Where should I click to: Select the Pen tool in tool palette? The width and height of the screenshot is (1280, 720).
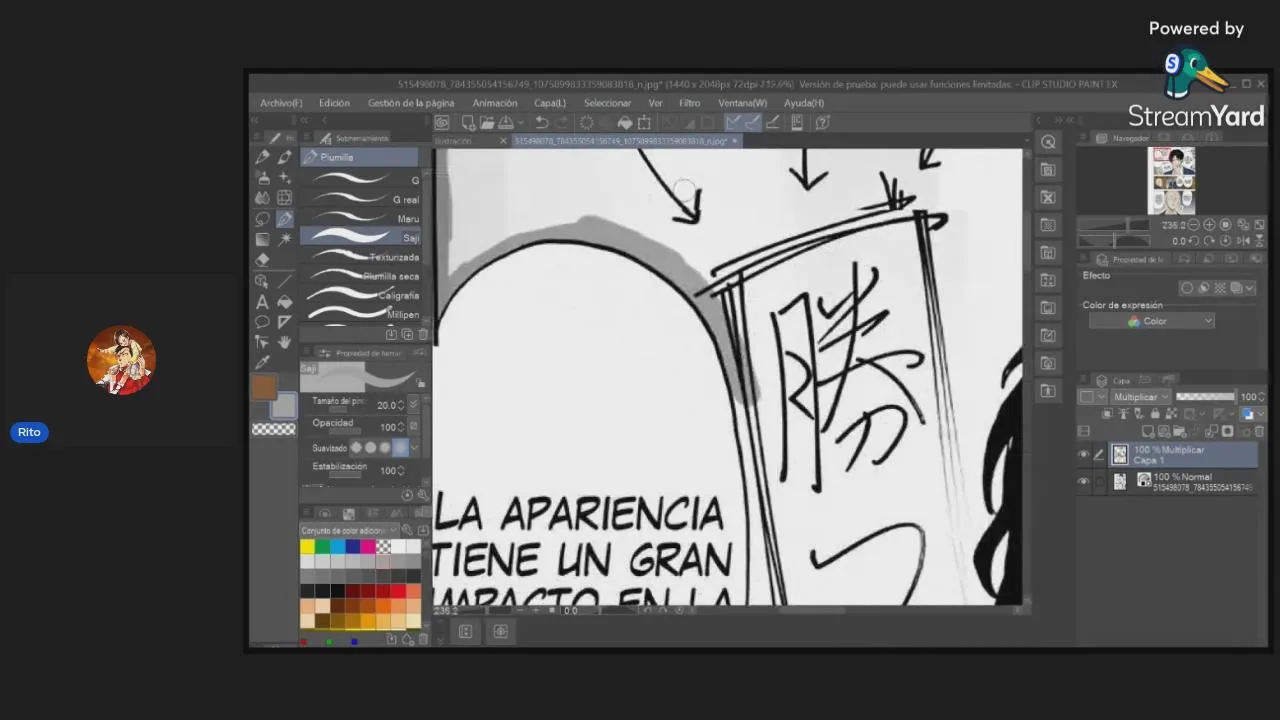click(x=285, y=219)
